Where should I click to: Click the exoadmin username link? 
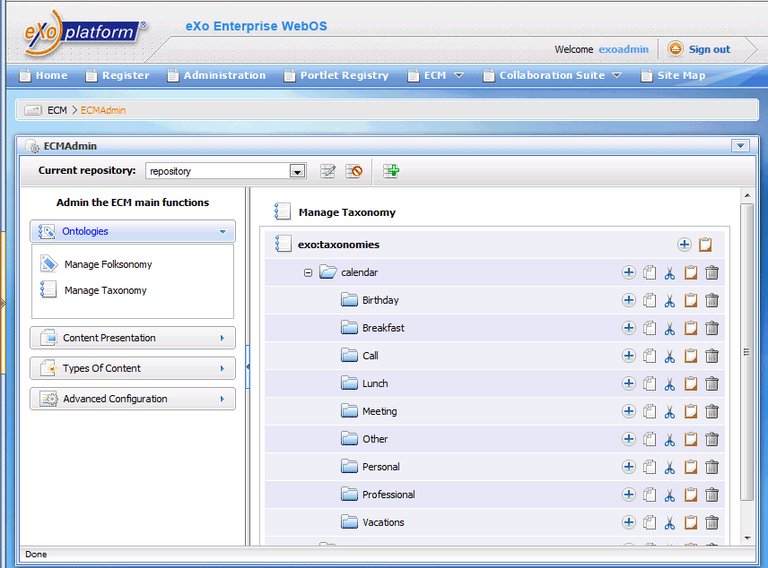point(624,49)
